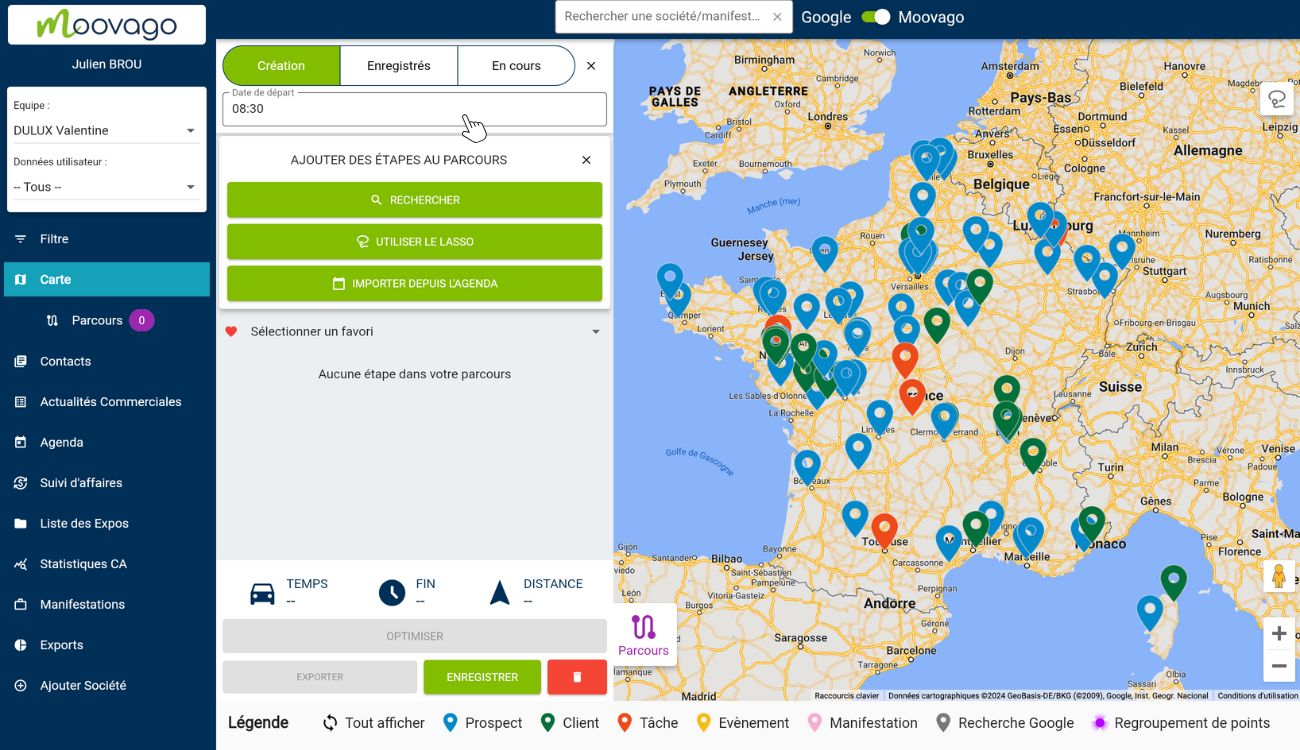Image resolution: width=1300 pixels, height=750 pixels.
Task: Click the clock FIN icon
Action: tap(392, 593)
